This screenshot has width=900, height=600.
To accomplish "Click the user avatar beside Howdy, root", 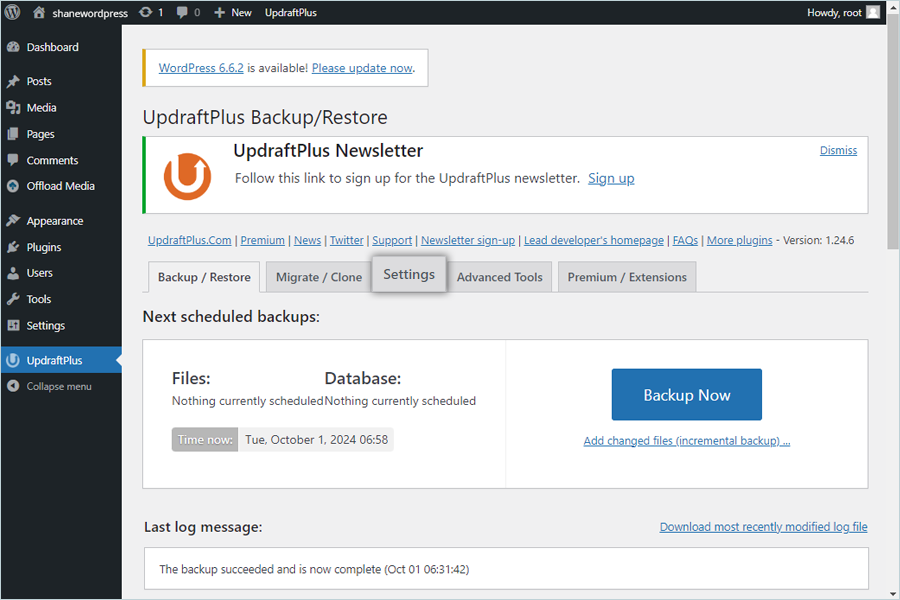I will tap(873, 12).
